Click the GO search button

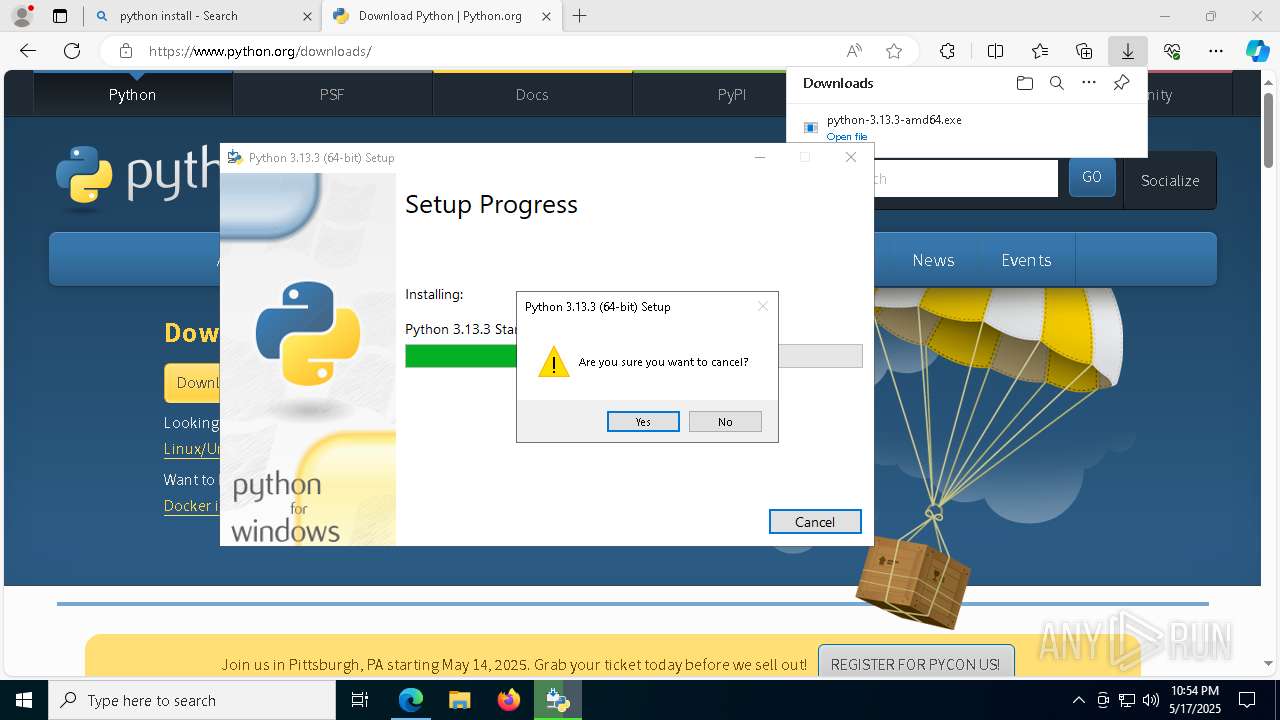pos(1092,177)
